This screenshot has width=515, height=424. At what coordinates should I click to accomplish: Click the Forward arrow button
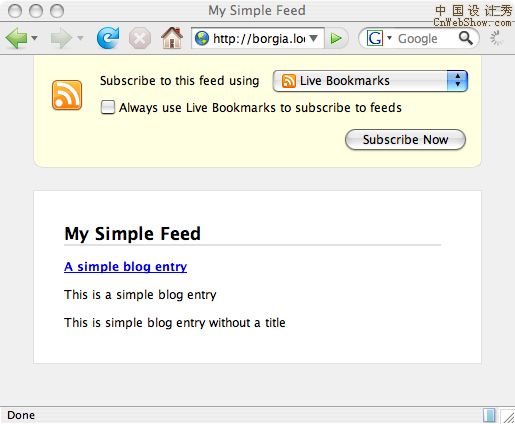[61, 38]
